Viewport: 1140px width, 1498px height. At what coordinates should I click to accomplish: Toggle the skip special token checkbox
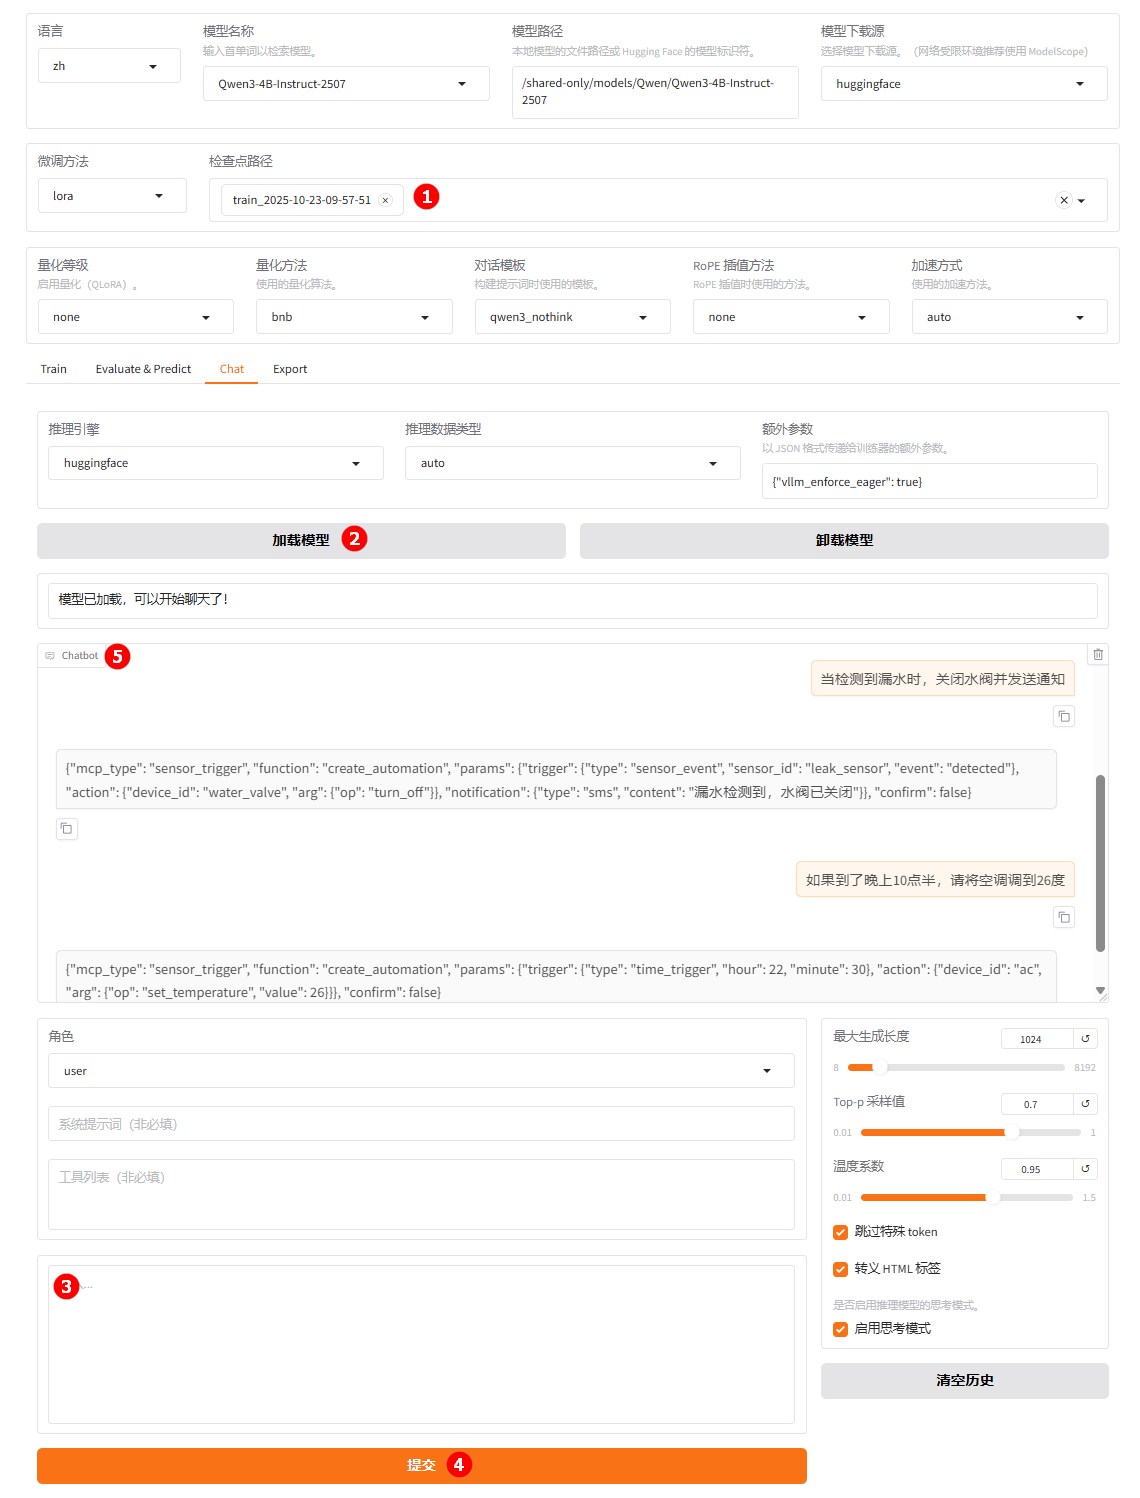tap(840, 1232)
